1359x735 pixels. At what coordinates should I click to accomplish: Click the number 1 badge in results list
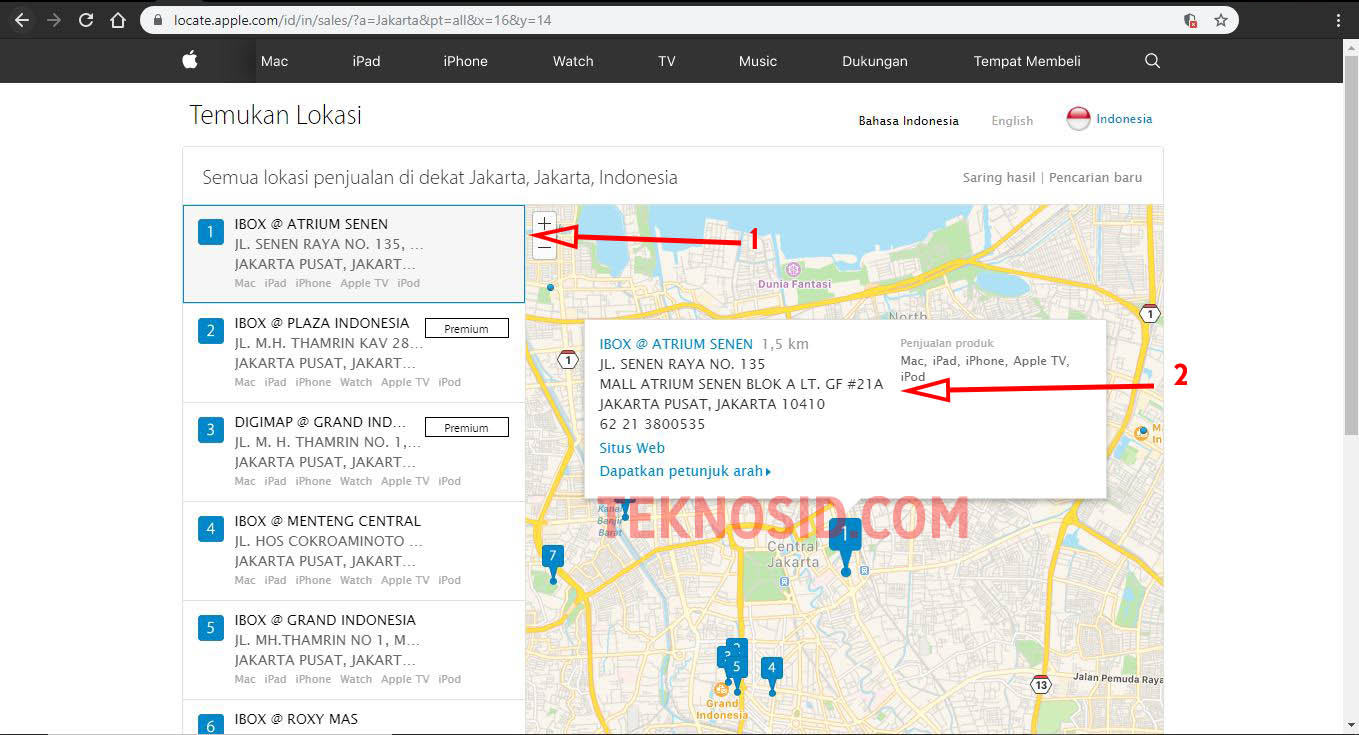210,233
